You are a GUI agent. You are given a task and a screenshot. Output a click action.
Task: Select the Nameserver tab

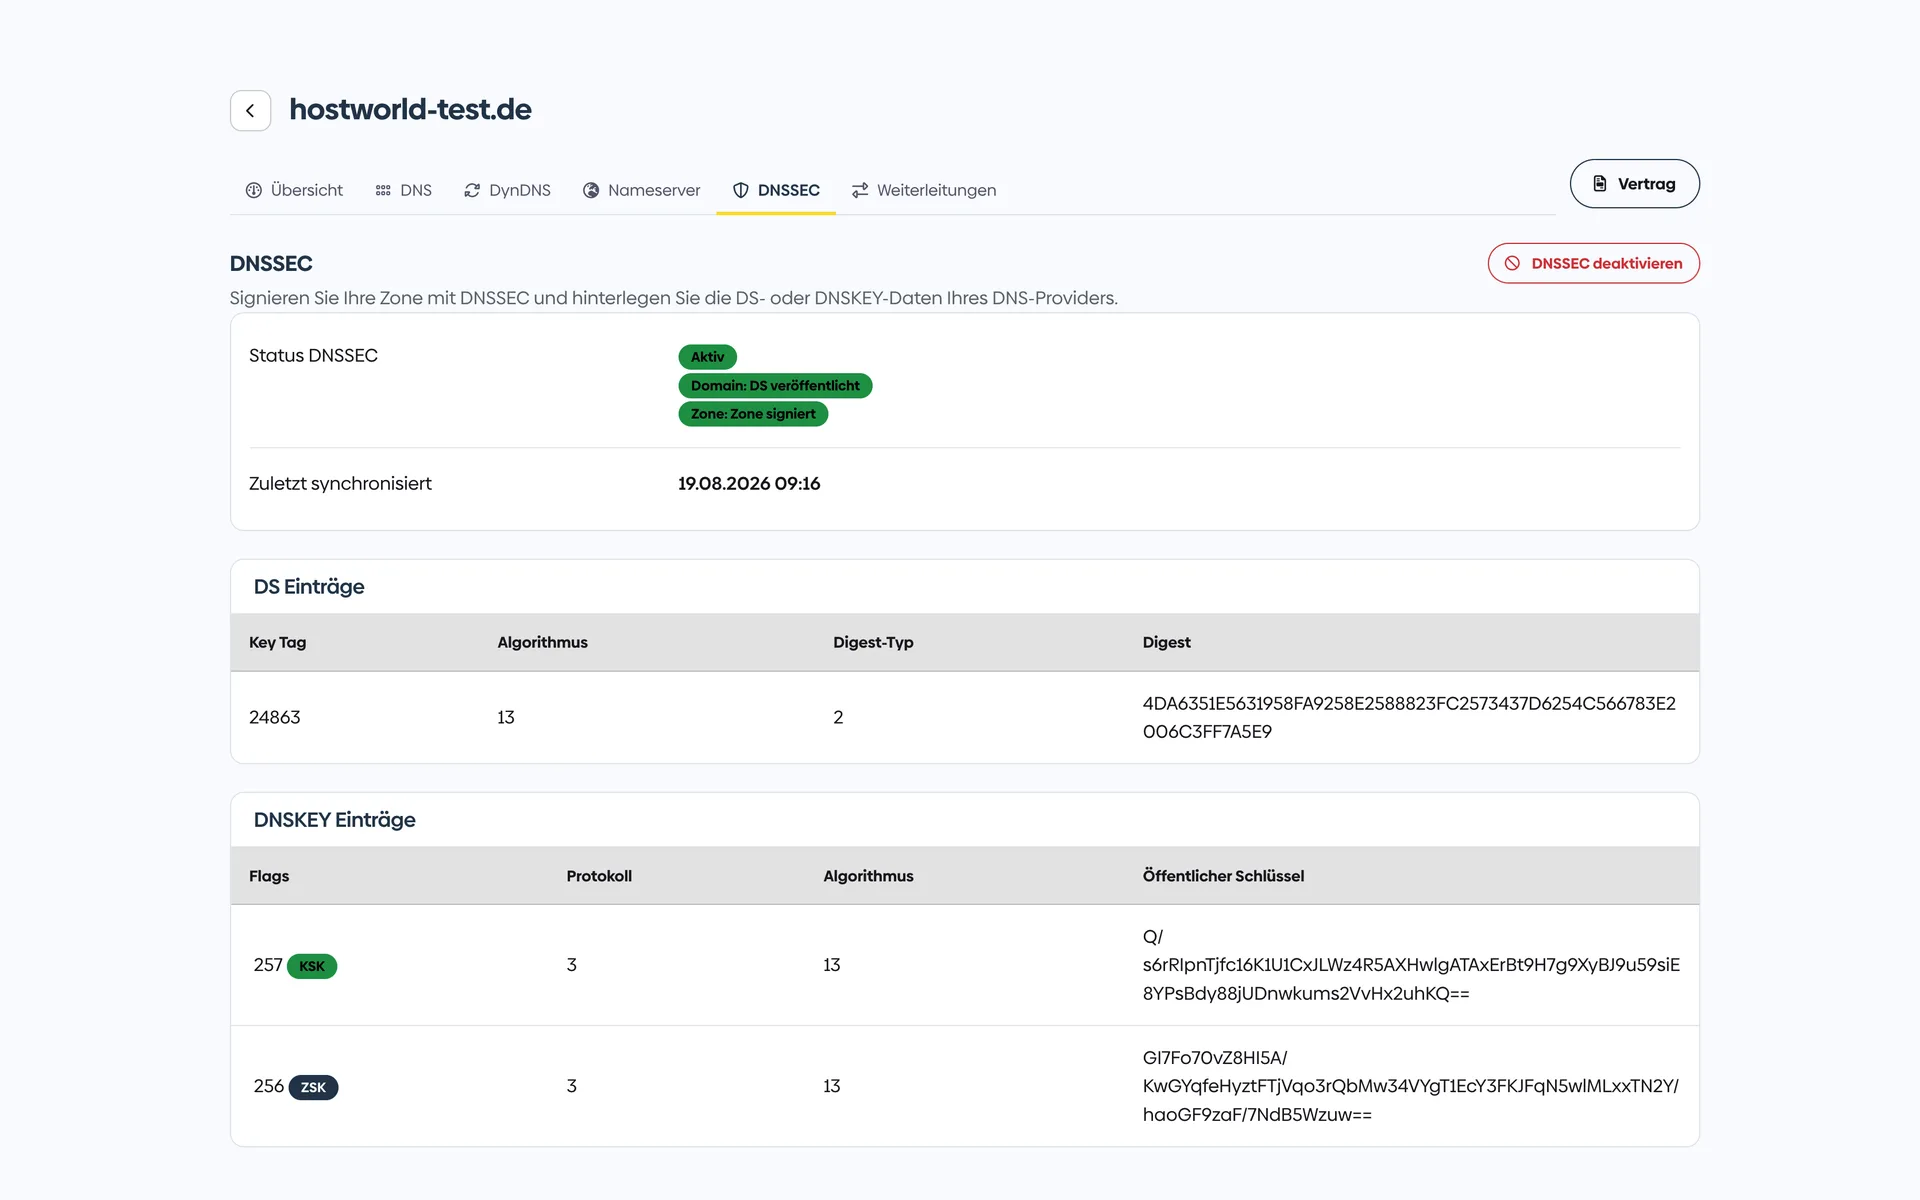click(642, 190)
